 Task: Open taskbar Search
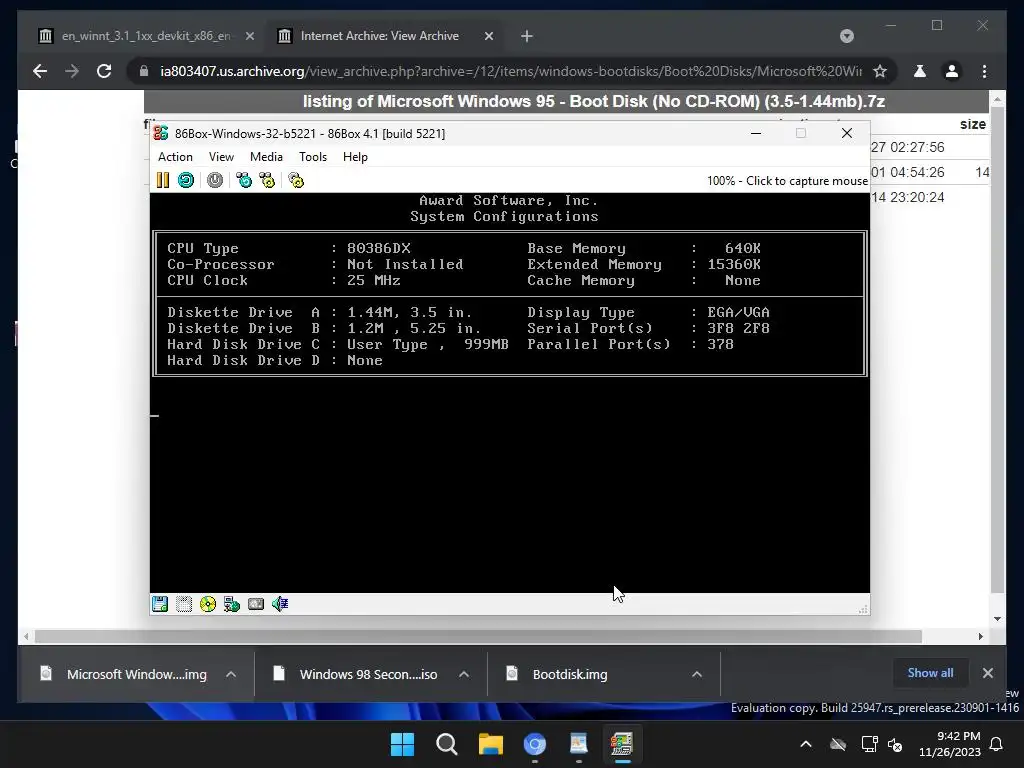pos(447,744)
